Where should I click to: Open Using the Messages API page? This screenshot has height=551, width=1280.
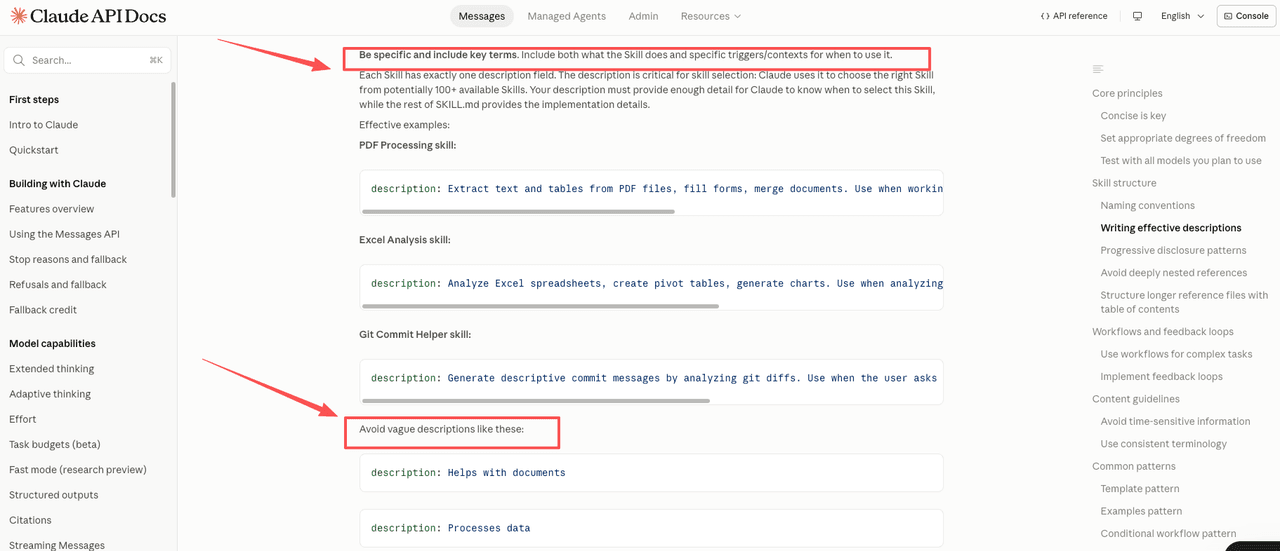pyautogui.click(x=64, y=234)
